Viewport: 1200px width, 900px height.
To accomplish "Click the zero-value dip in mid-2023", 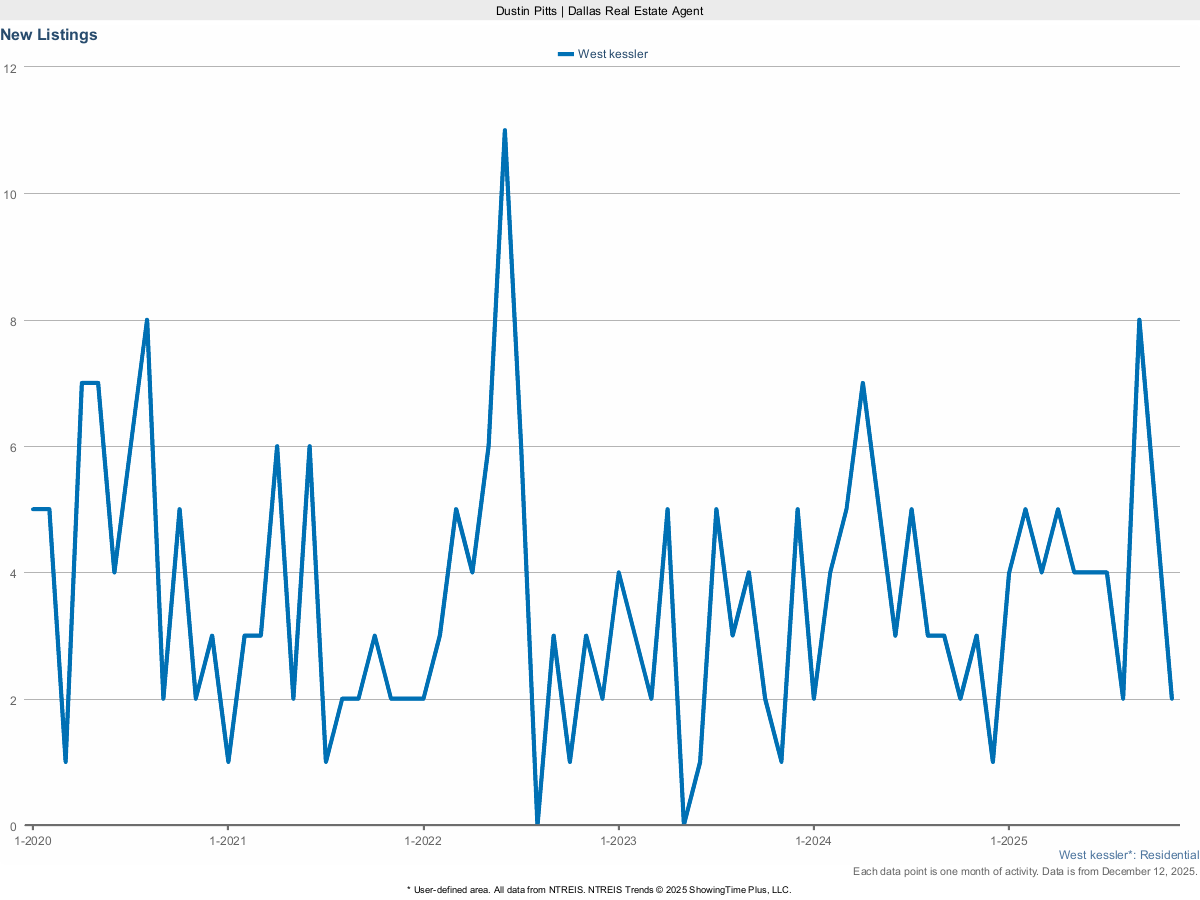I will coord(684,822).
